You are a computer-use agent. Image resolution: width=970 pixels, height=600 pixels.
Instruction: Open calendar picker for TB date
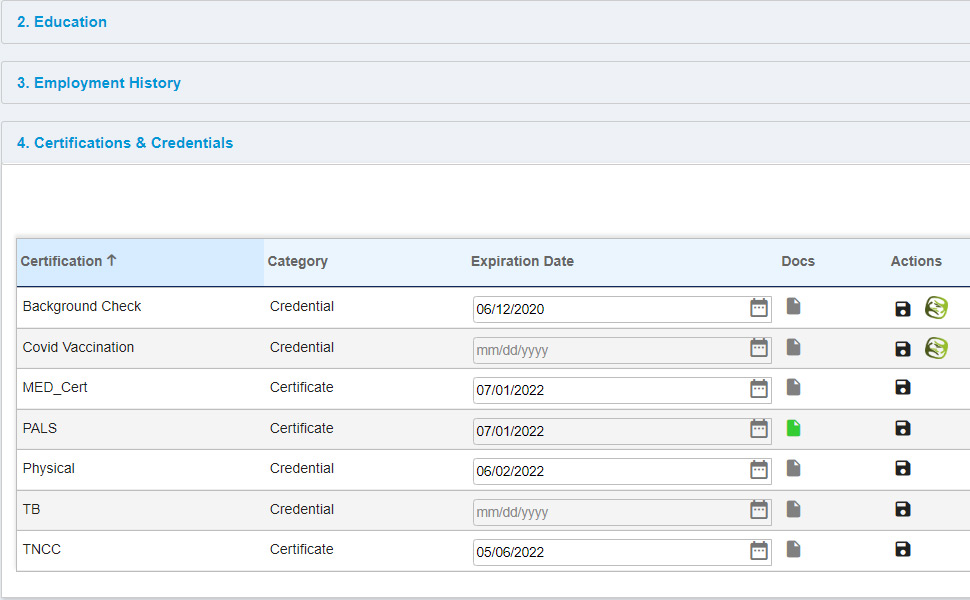(758, 510)
